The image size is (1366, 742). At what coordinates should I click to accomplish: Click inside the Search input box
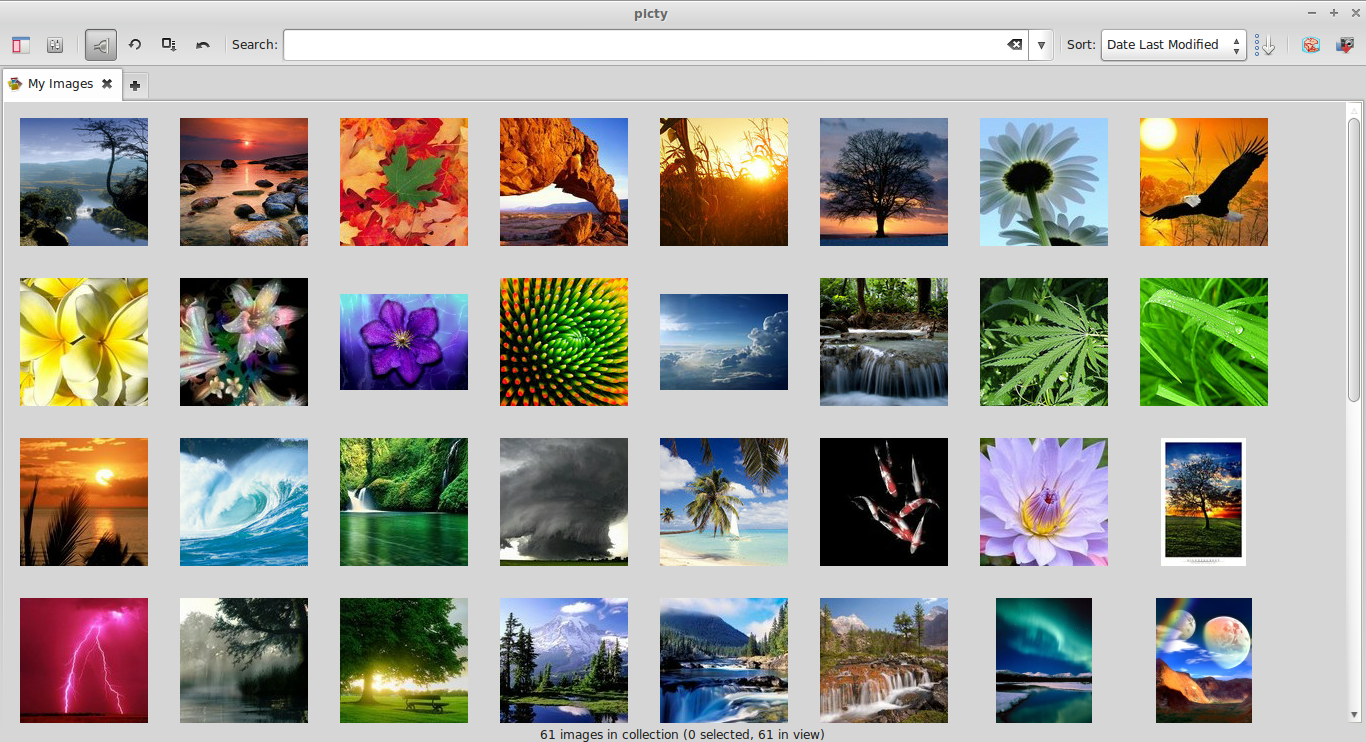point(640,44)
